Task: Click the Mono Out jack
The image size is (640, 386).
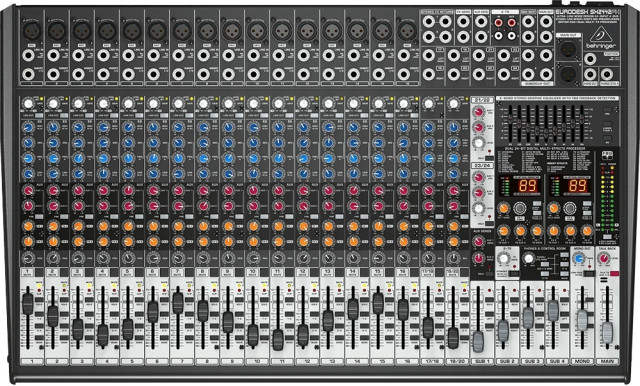Action: [x=589, y=75]
